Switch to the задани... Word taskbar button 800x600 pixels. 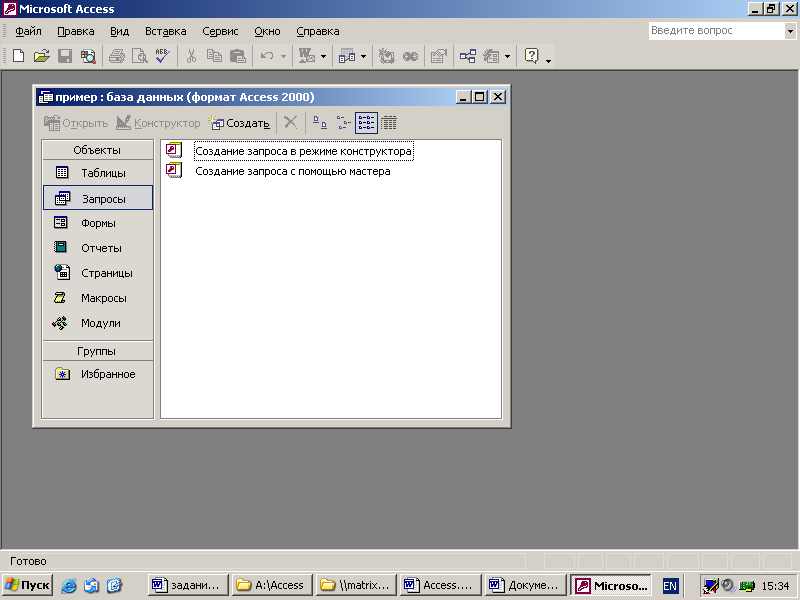(188, 585)
